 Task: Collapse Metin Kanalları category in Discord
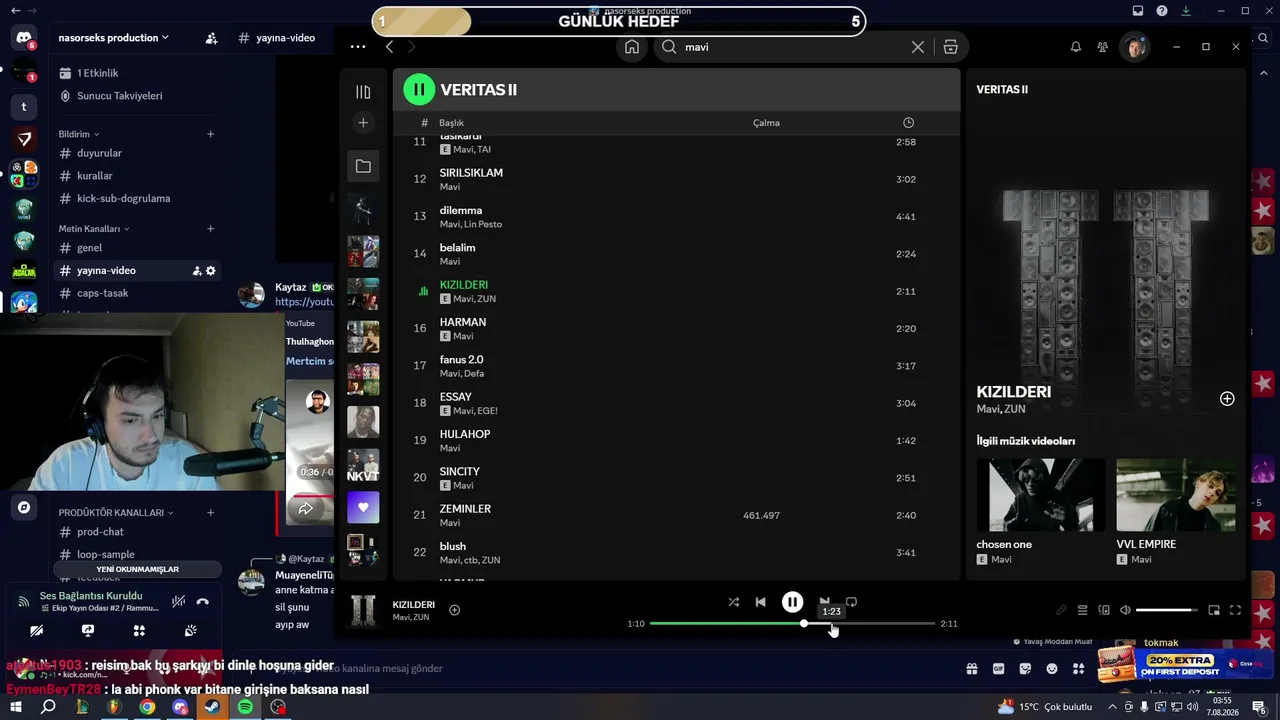click(94, 229)
